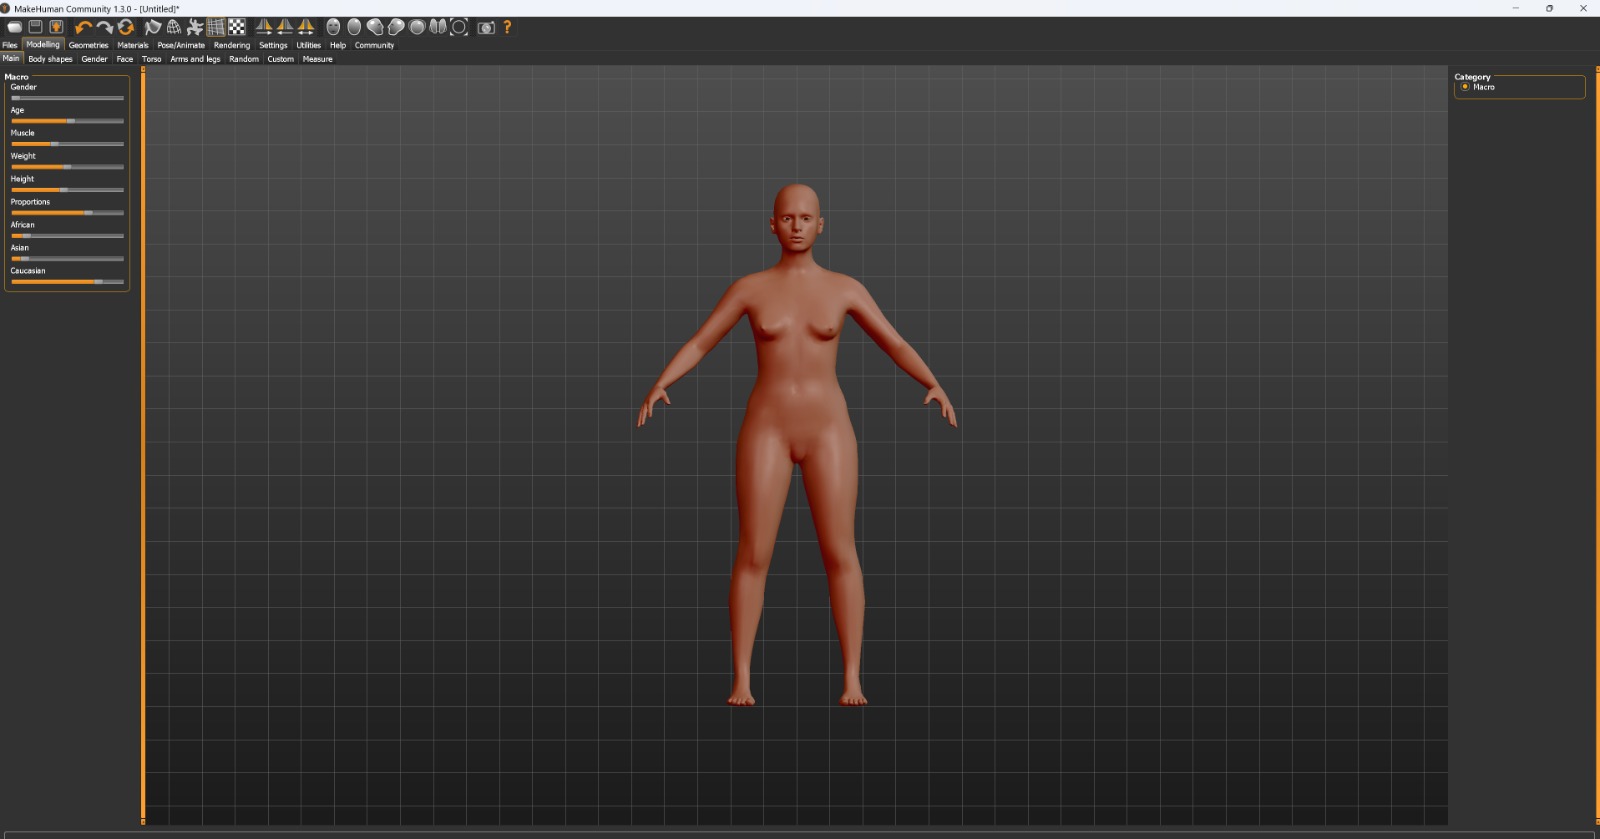
Task: Open help via the question mark icon
Action: pos(507,27)
